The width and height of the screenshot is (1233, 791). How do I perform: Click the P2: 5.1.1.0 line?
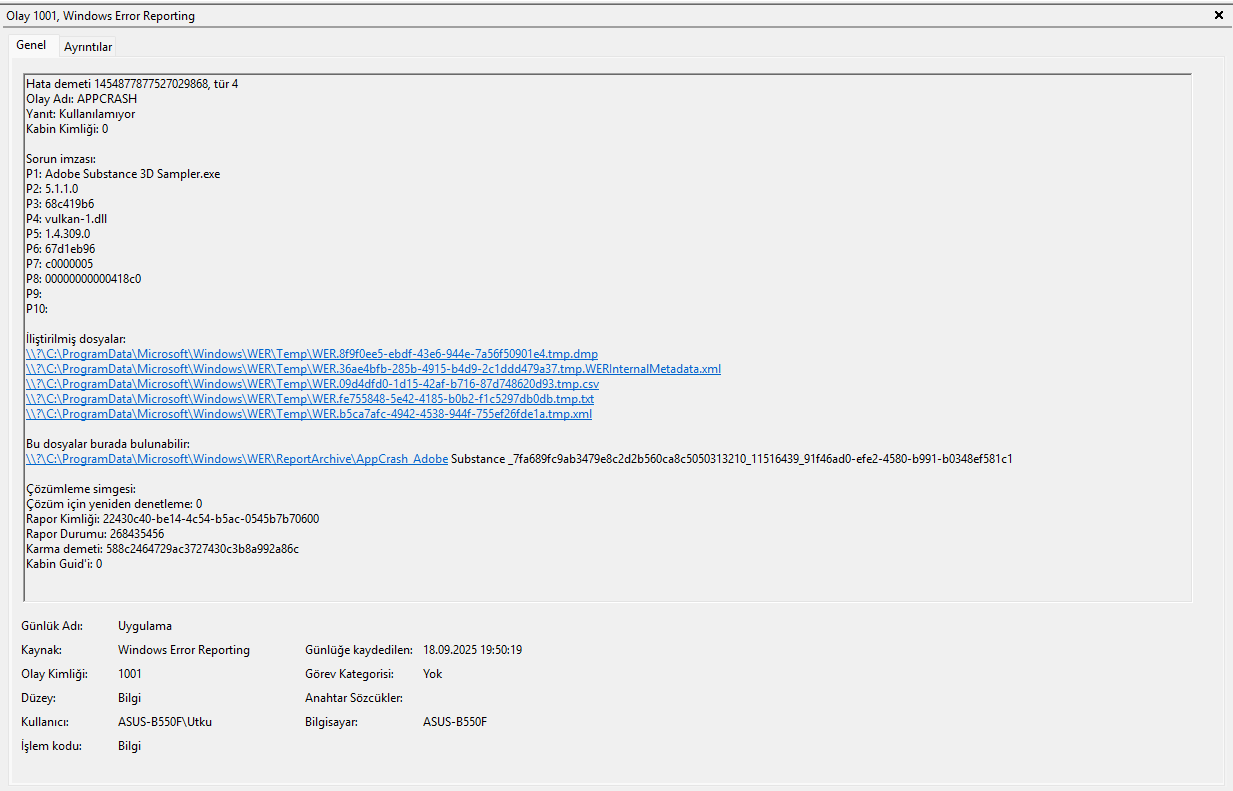[52, 189]
